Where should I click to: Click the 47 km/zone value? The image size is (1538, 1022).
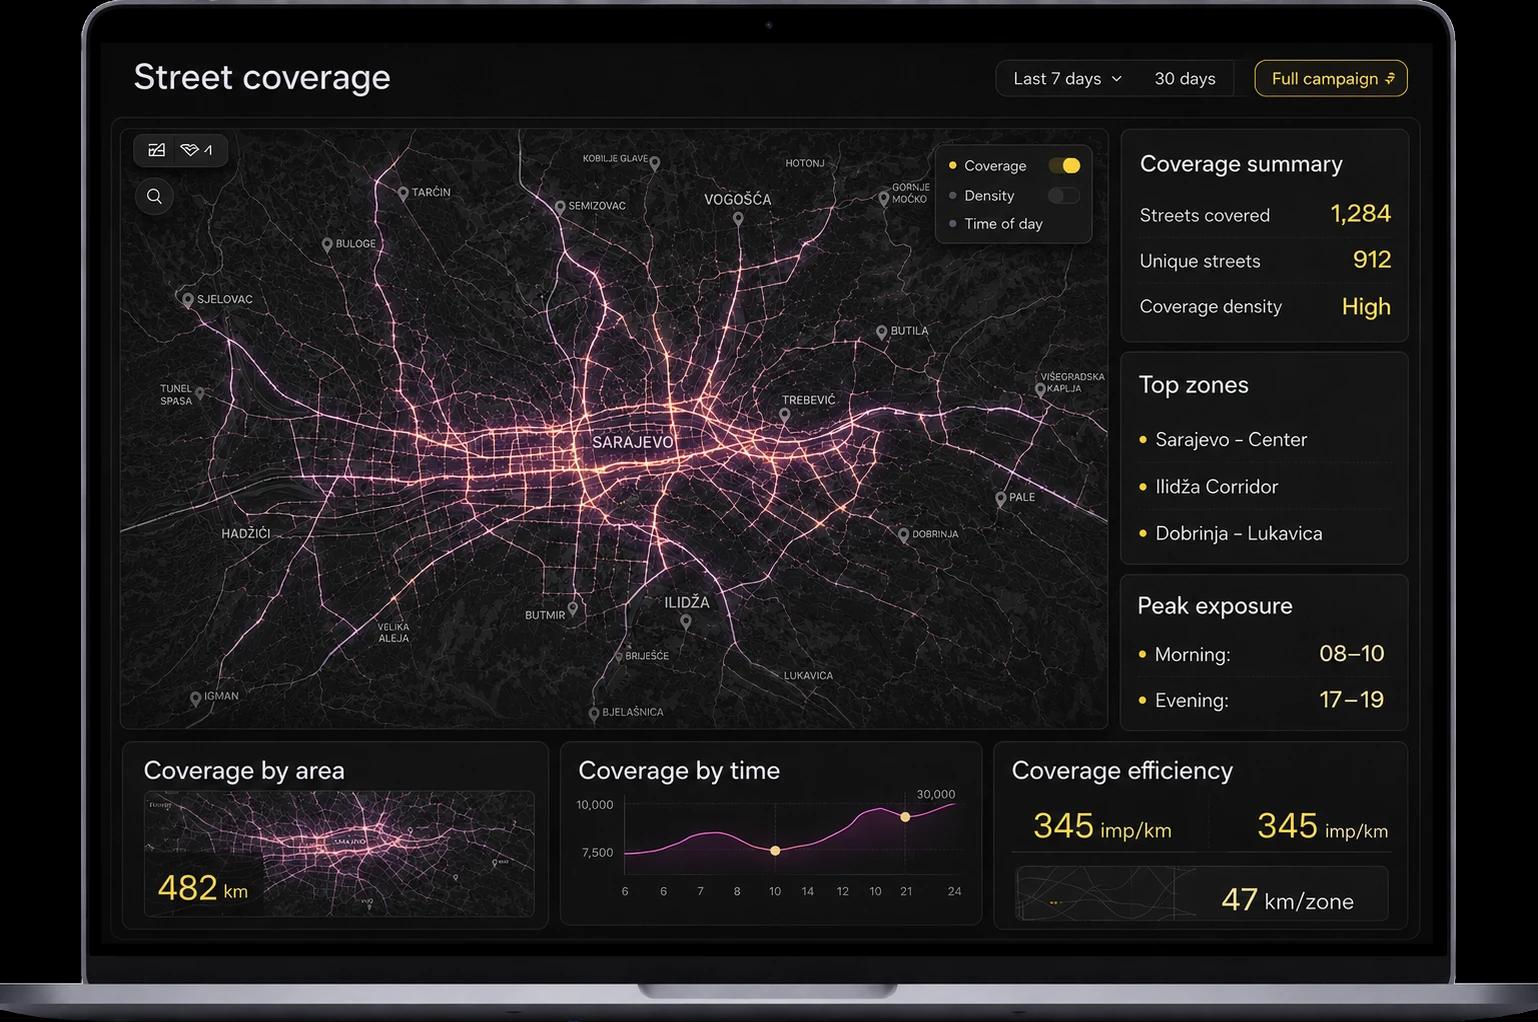tap(1287, 900)
